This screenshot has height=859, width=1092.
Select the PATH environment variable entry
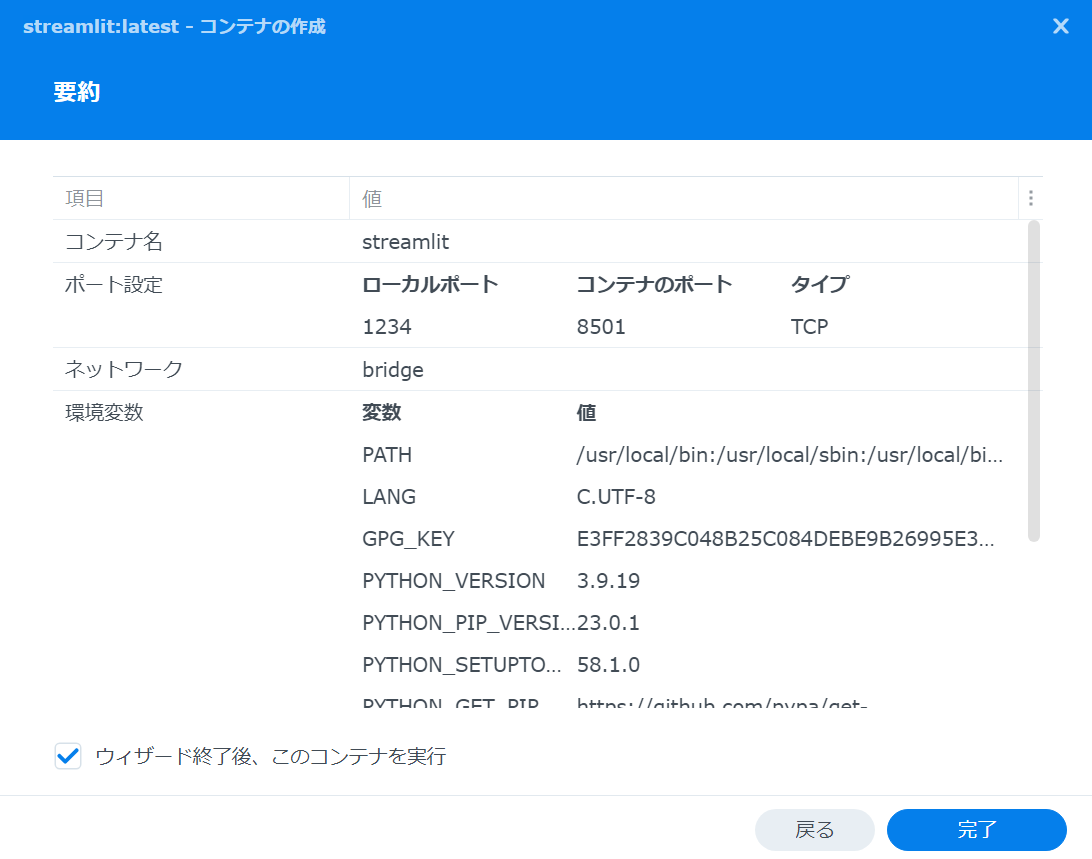pyautogui.click(x=387, y=454)
